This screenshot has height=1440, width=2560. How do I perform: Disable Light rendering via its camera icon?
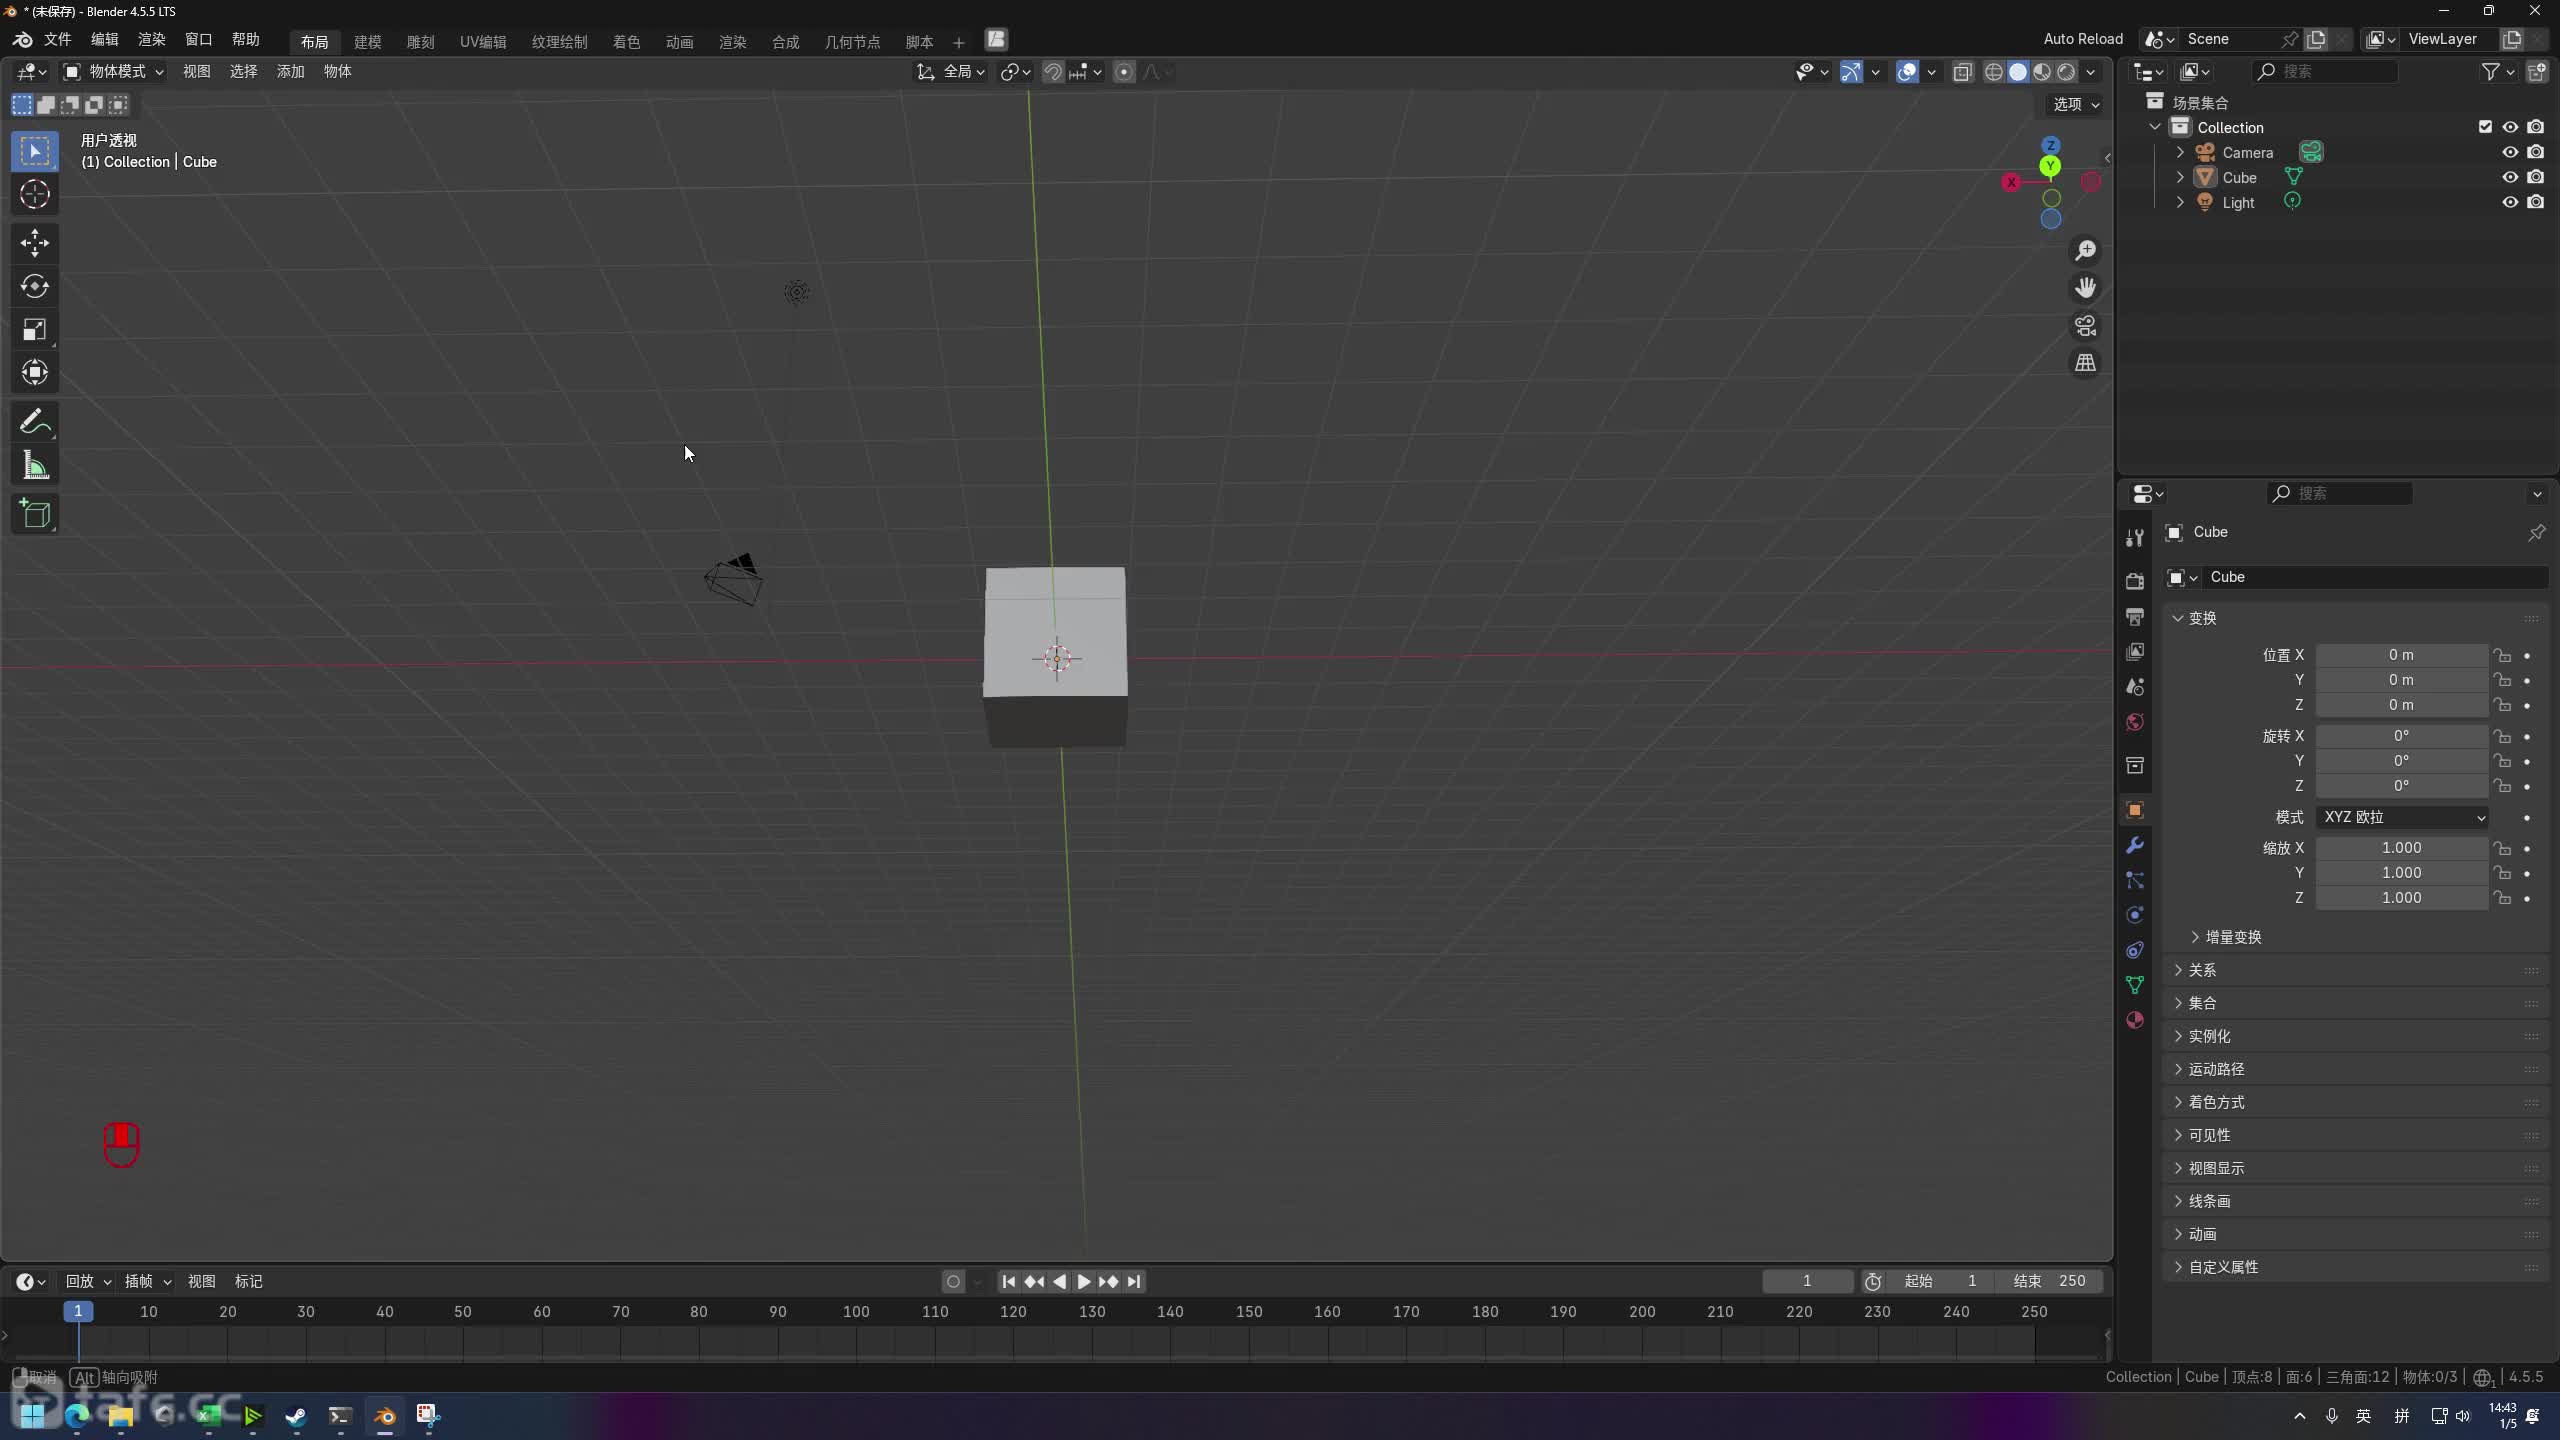coord(2536,202)
